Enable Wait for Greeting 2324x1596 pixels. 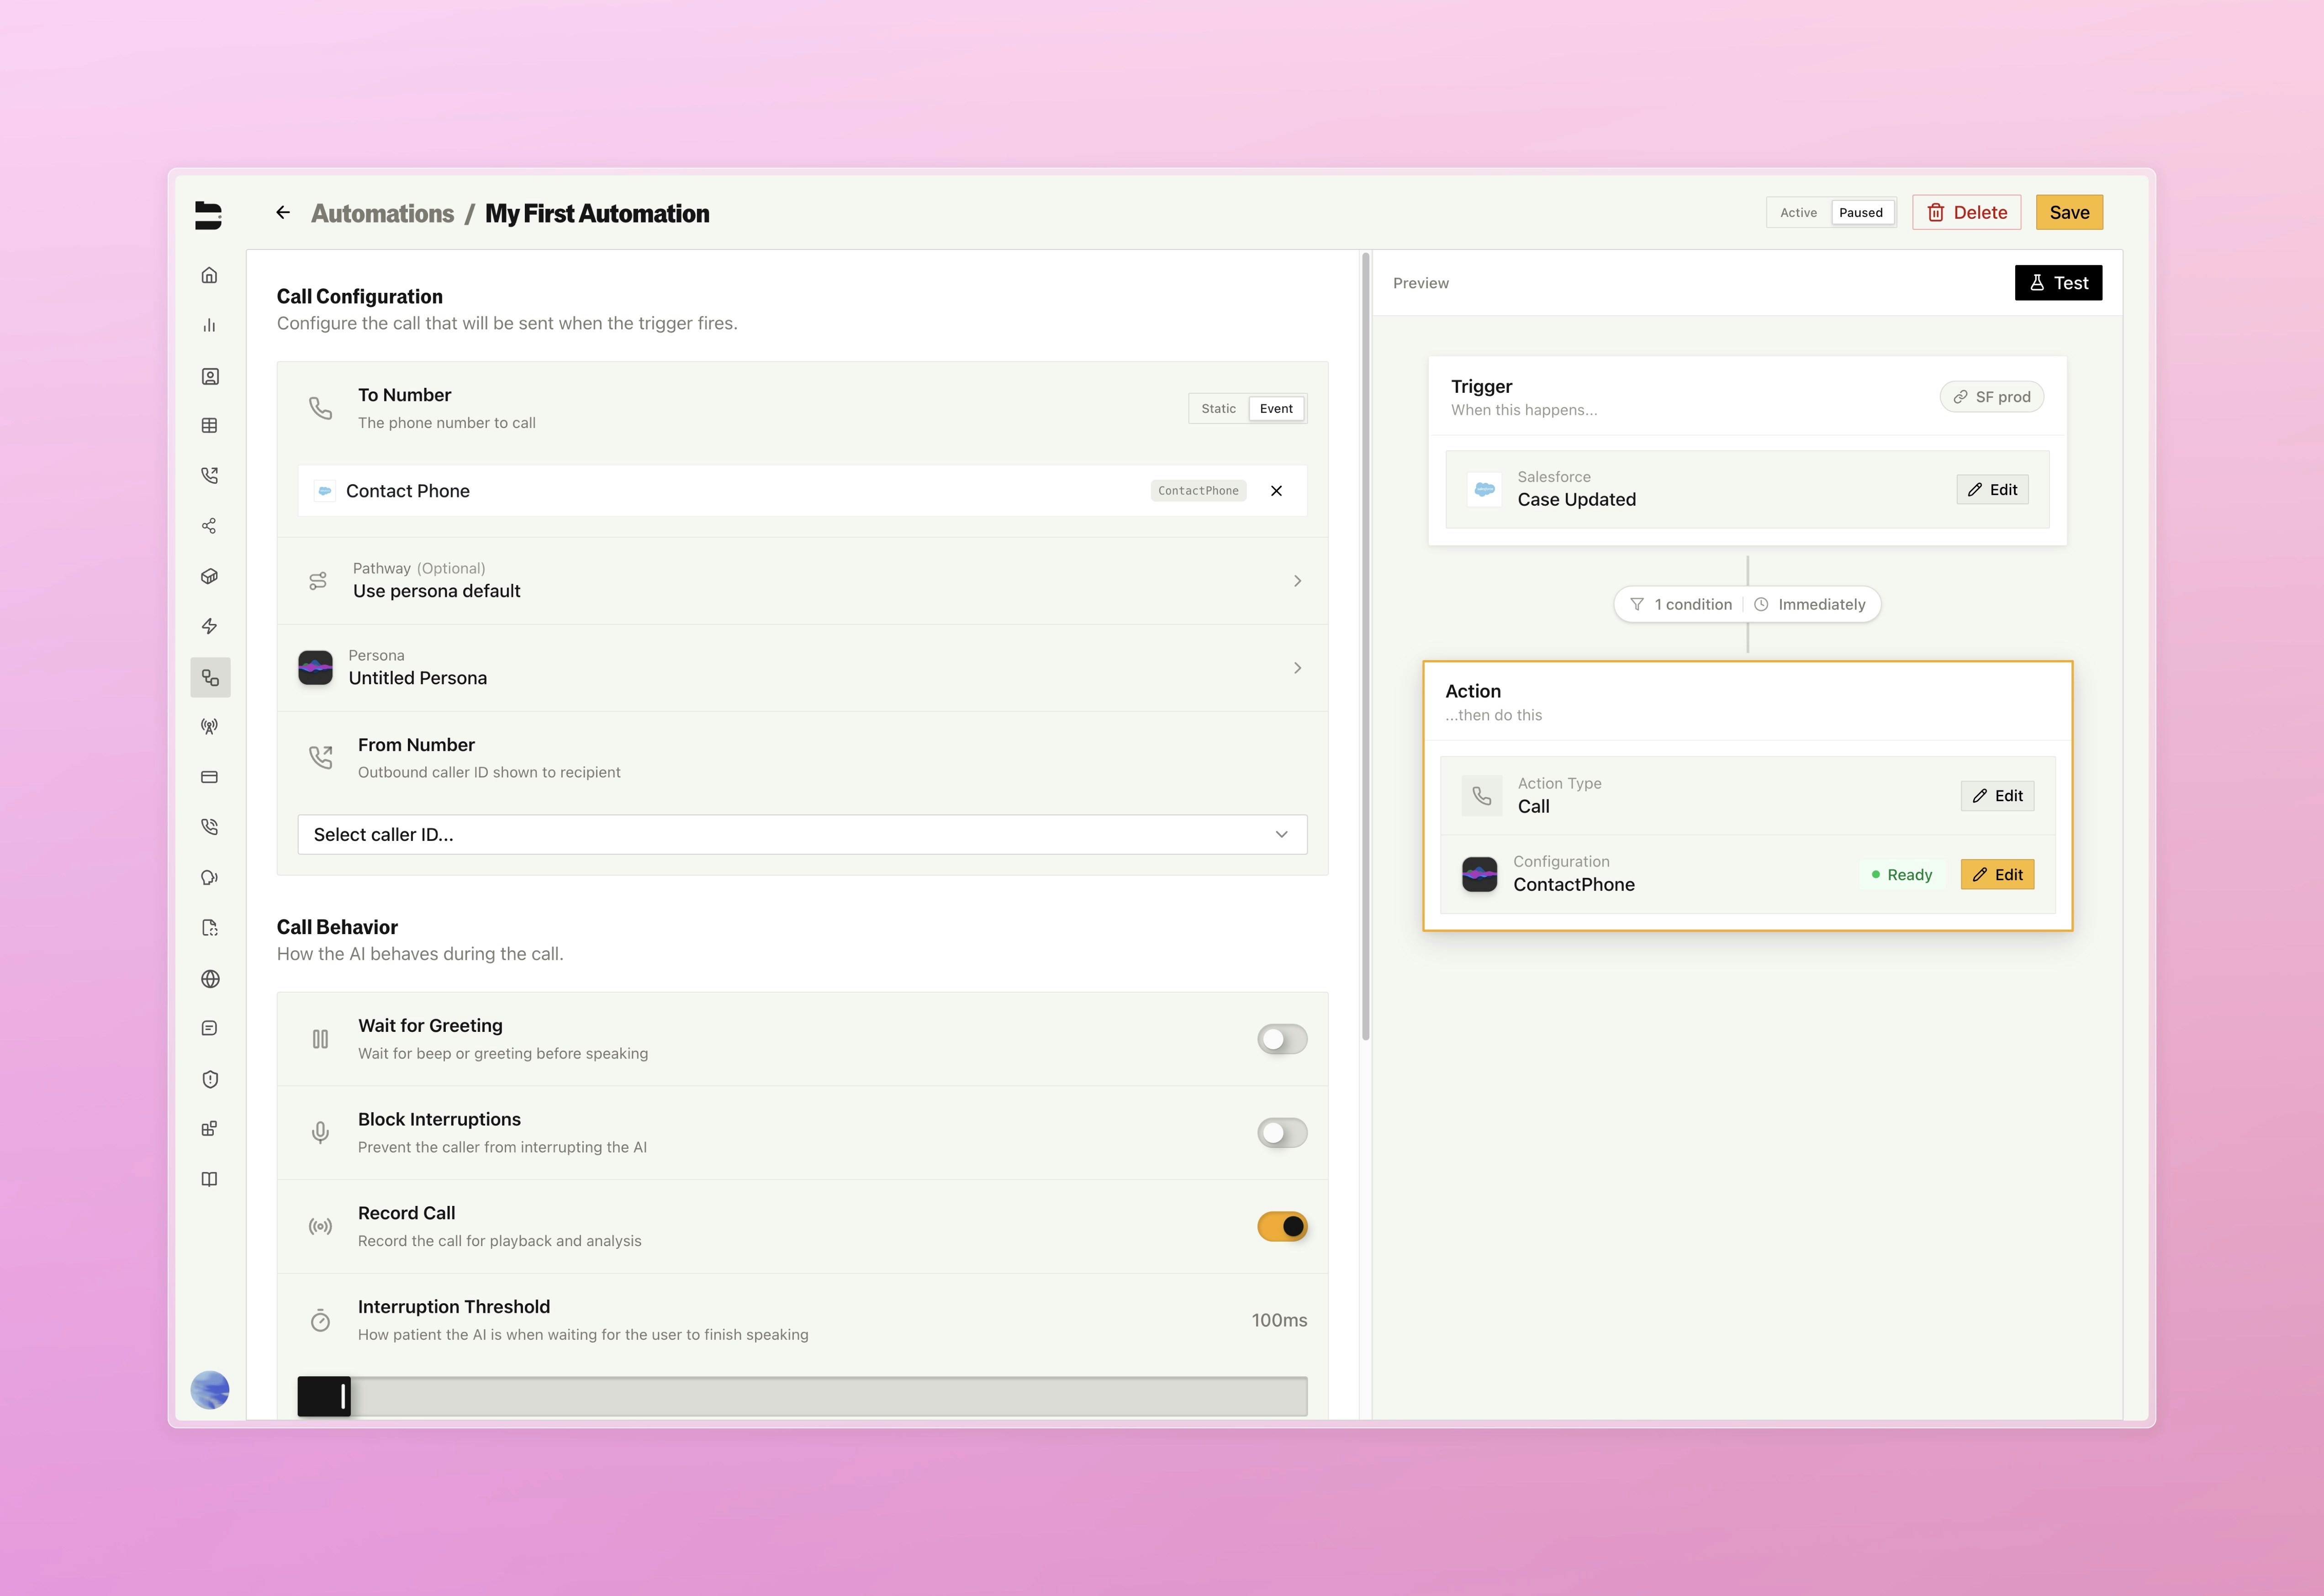[1282, 1039]
